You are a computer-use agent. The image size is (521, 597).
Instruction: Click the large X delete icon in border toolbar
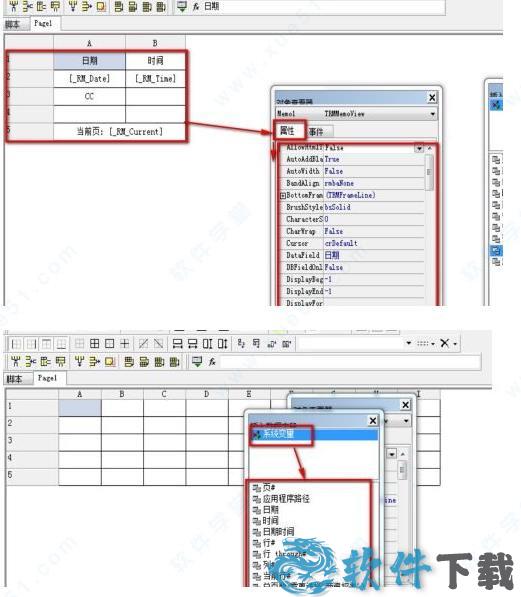pyautogui.click(x=444, y=343)
